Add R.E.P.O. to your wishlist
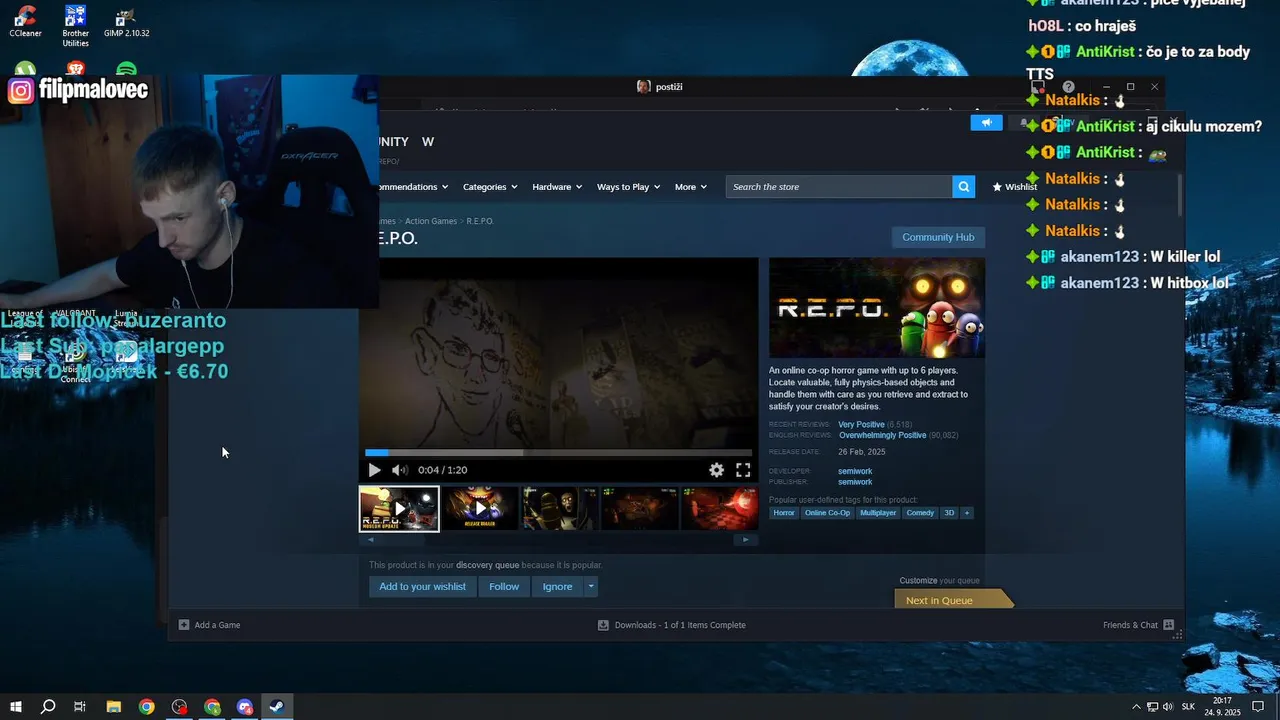 [x=422, y=587]
